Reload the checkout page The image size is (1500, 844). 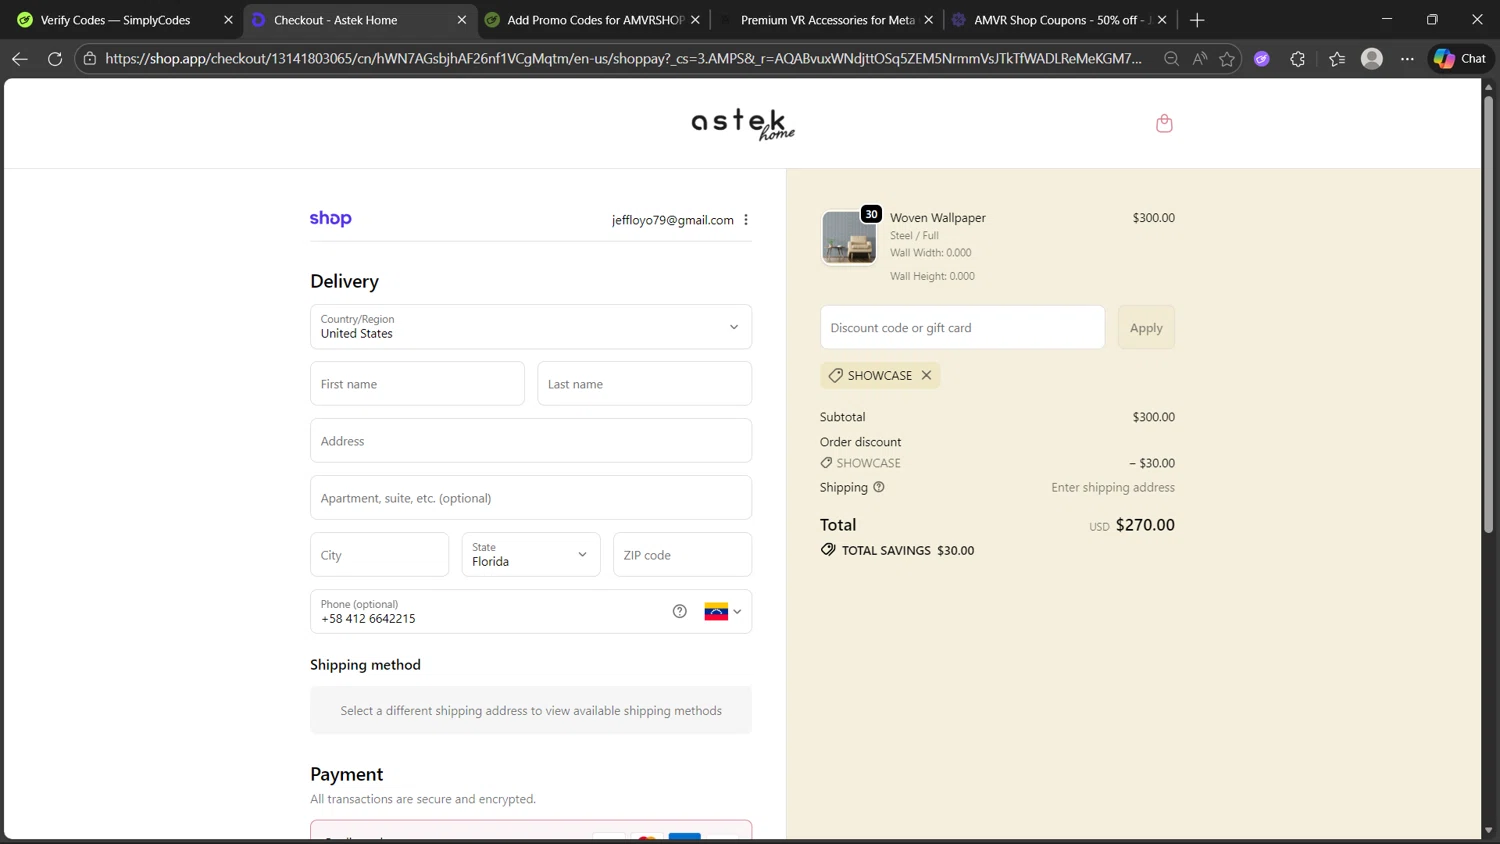point(55,59)
